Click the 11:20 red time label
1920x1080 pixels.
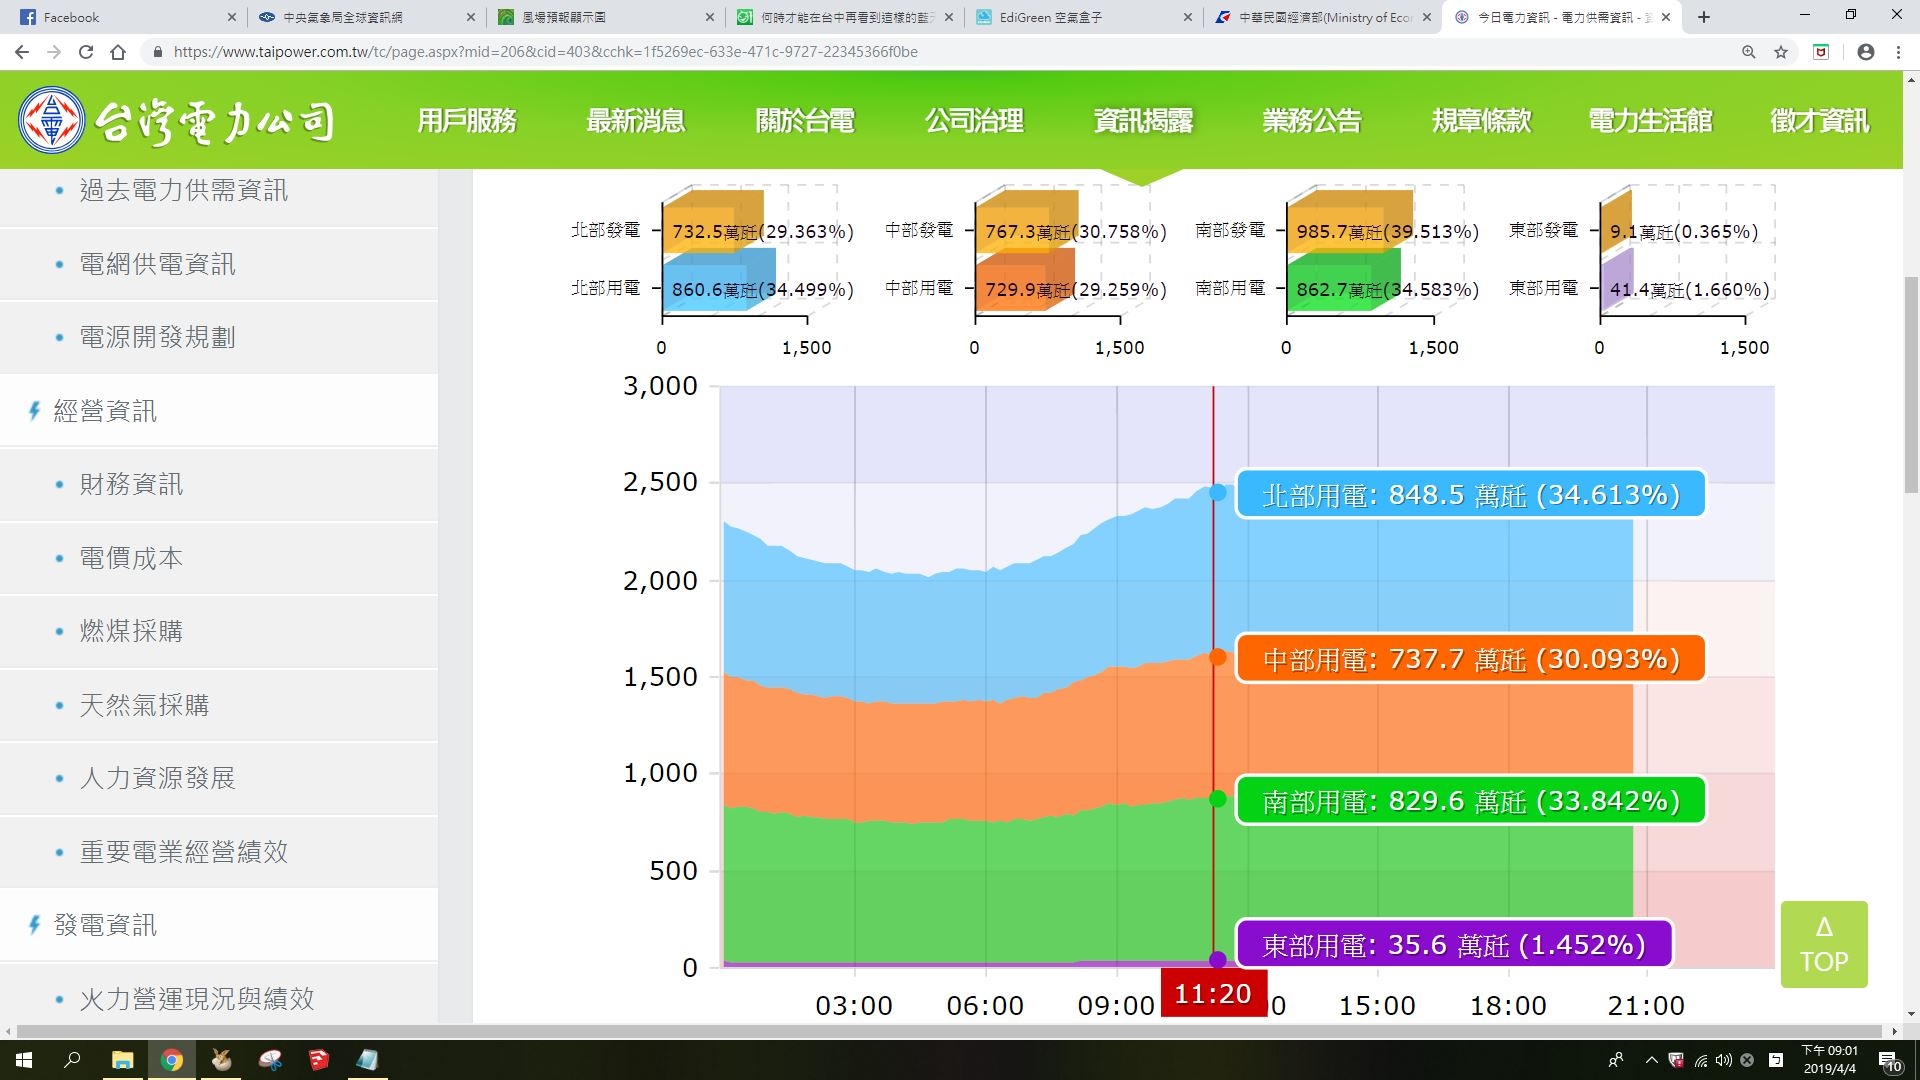[1213, 993]
